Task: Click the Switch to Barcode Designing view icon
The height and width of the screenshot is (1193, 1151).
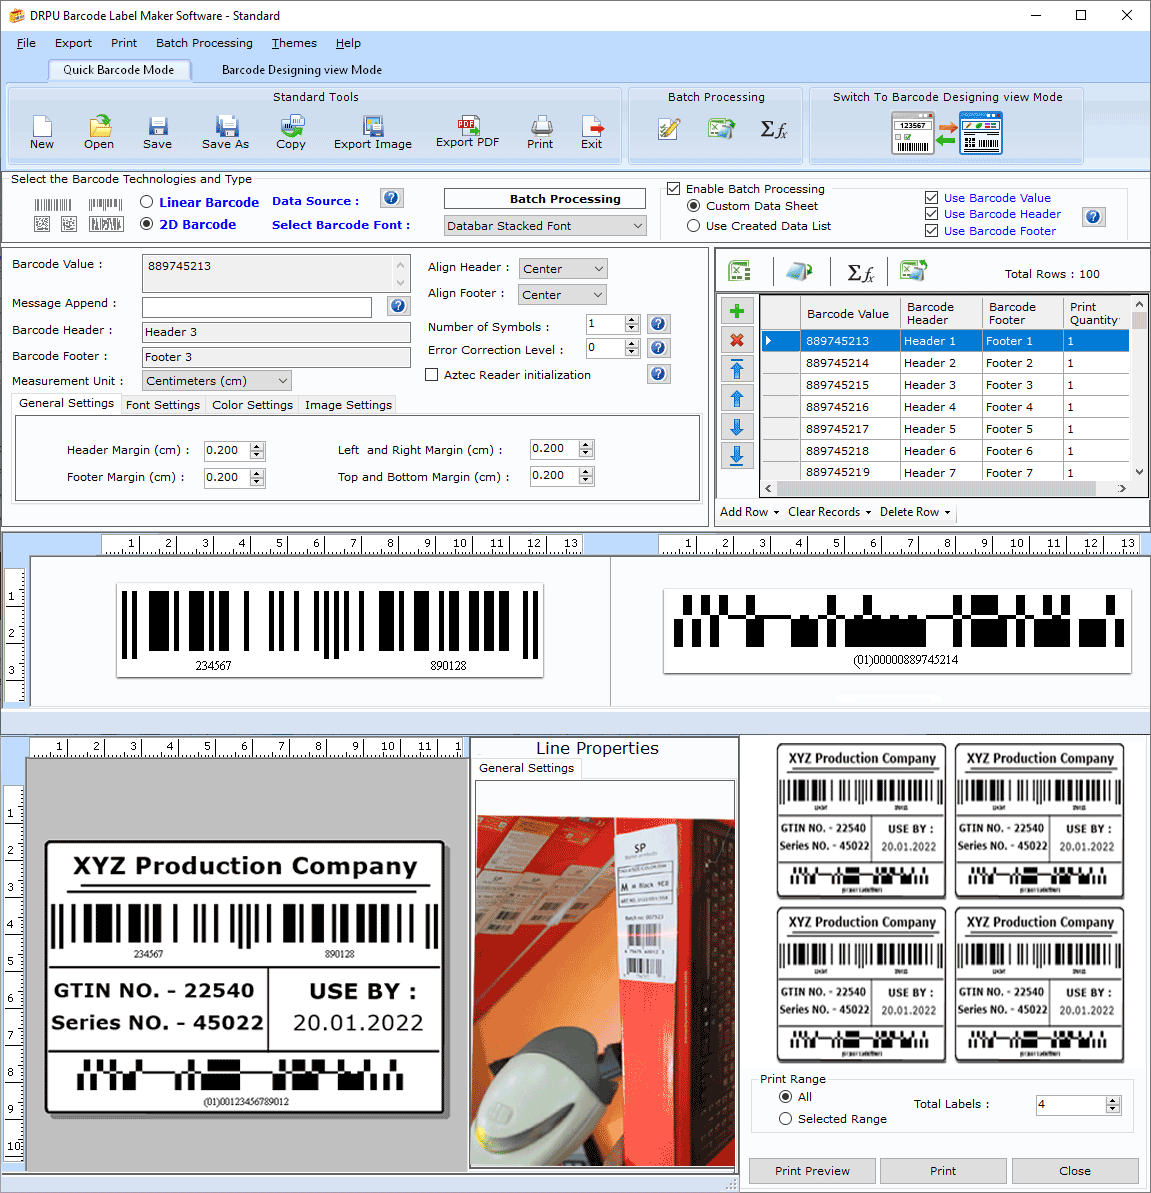Action: point(946,133)
